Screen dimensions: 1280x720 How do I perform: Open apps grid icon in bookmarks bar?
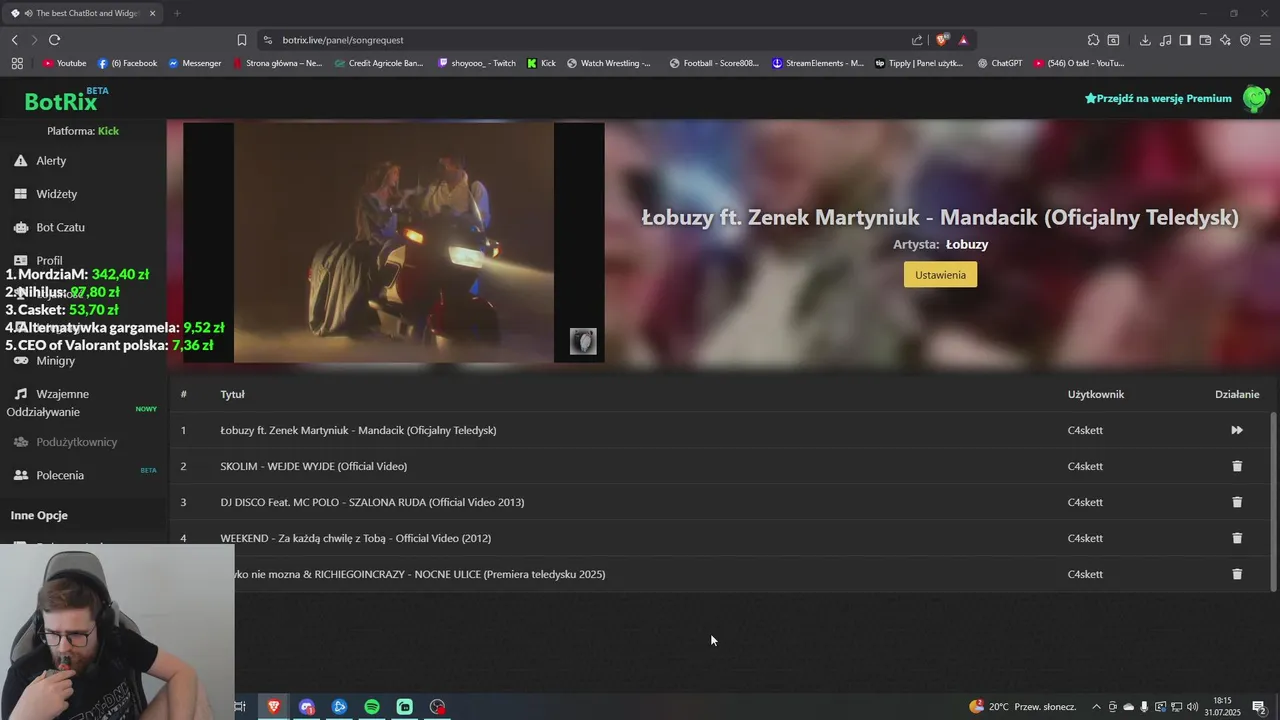[x=17, y=63]
